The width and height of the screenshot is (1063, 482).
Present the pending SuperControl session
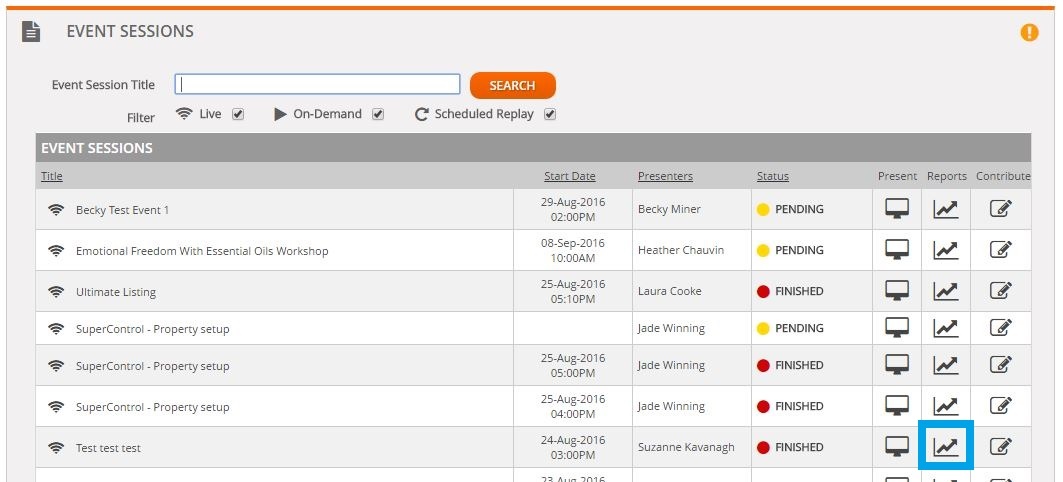pos(897,328)
